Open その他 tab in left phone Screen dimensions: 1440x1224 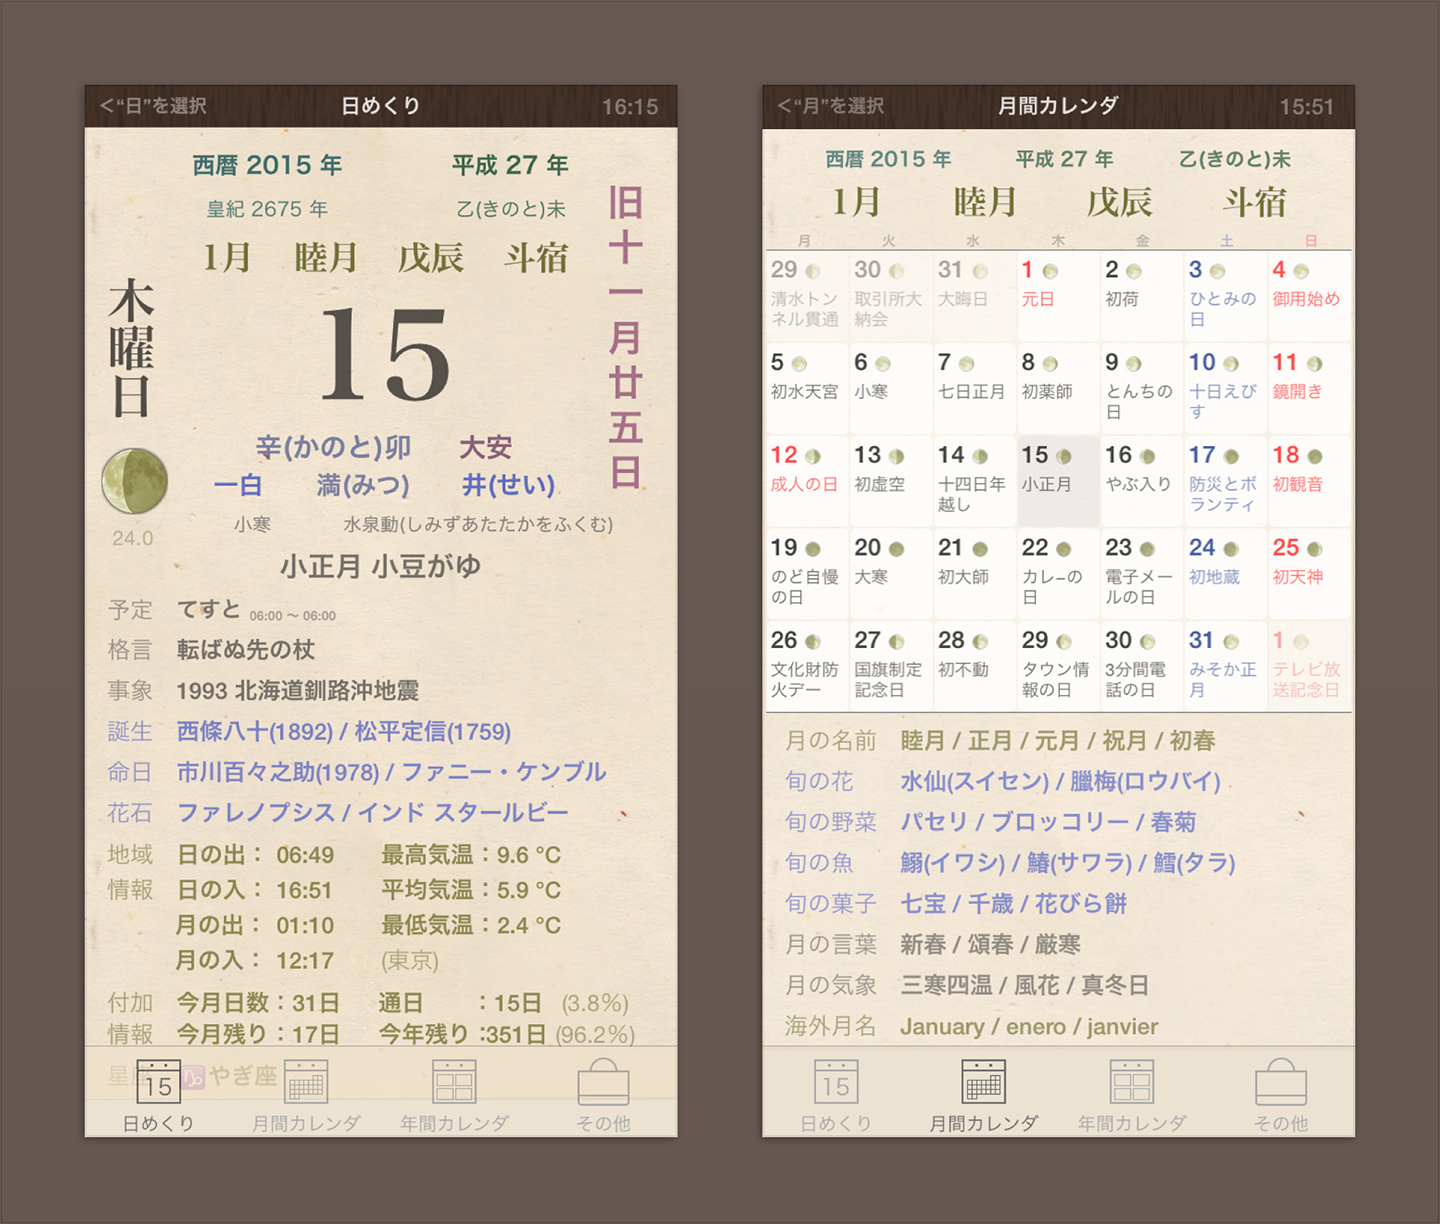(x=603, y=1094)
